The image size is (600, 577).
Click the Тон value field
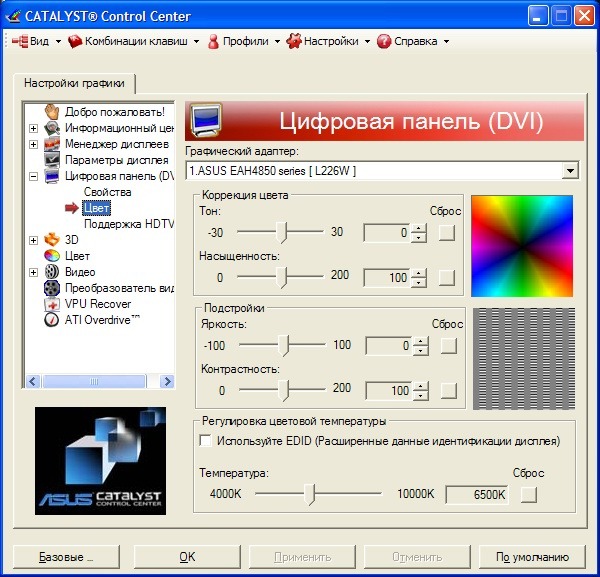[x=386, y=233]
